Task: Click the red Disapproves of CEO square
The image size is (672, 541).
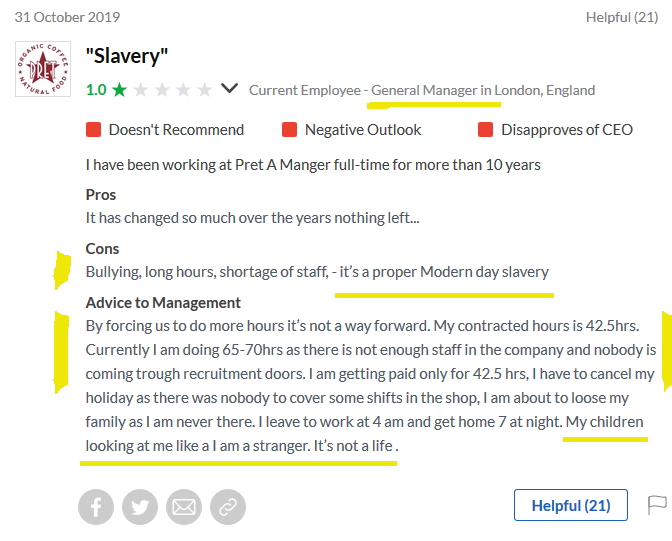Action: tap(486, 130)
